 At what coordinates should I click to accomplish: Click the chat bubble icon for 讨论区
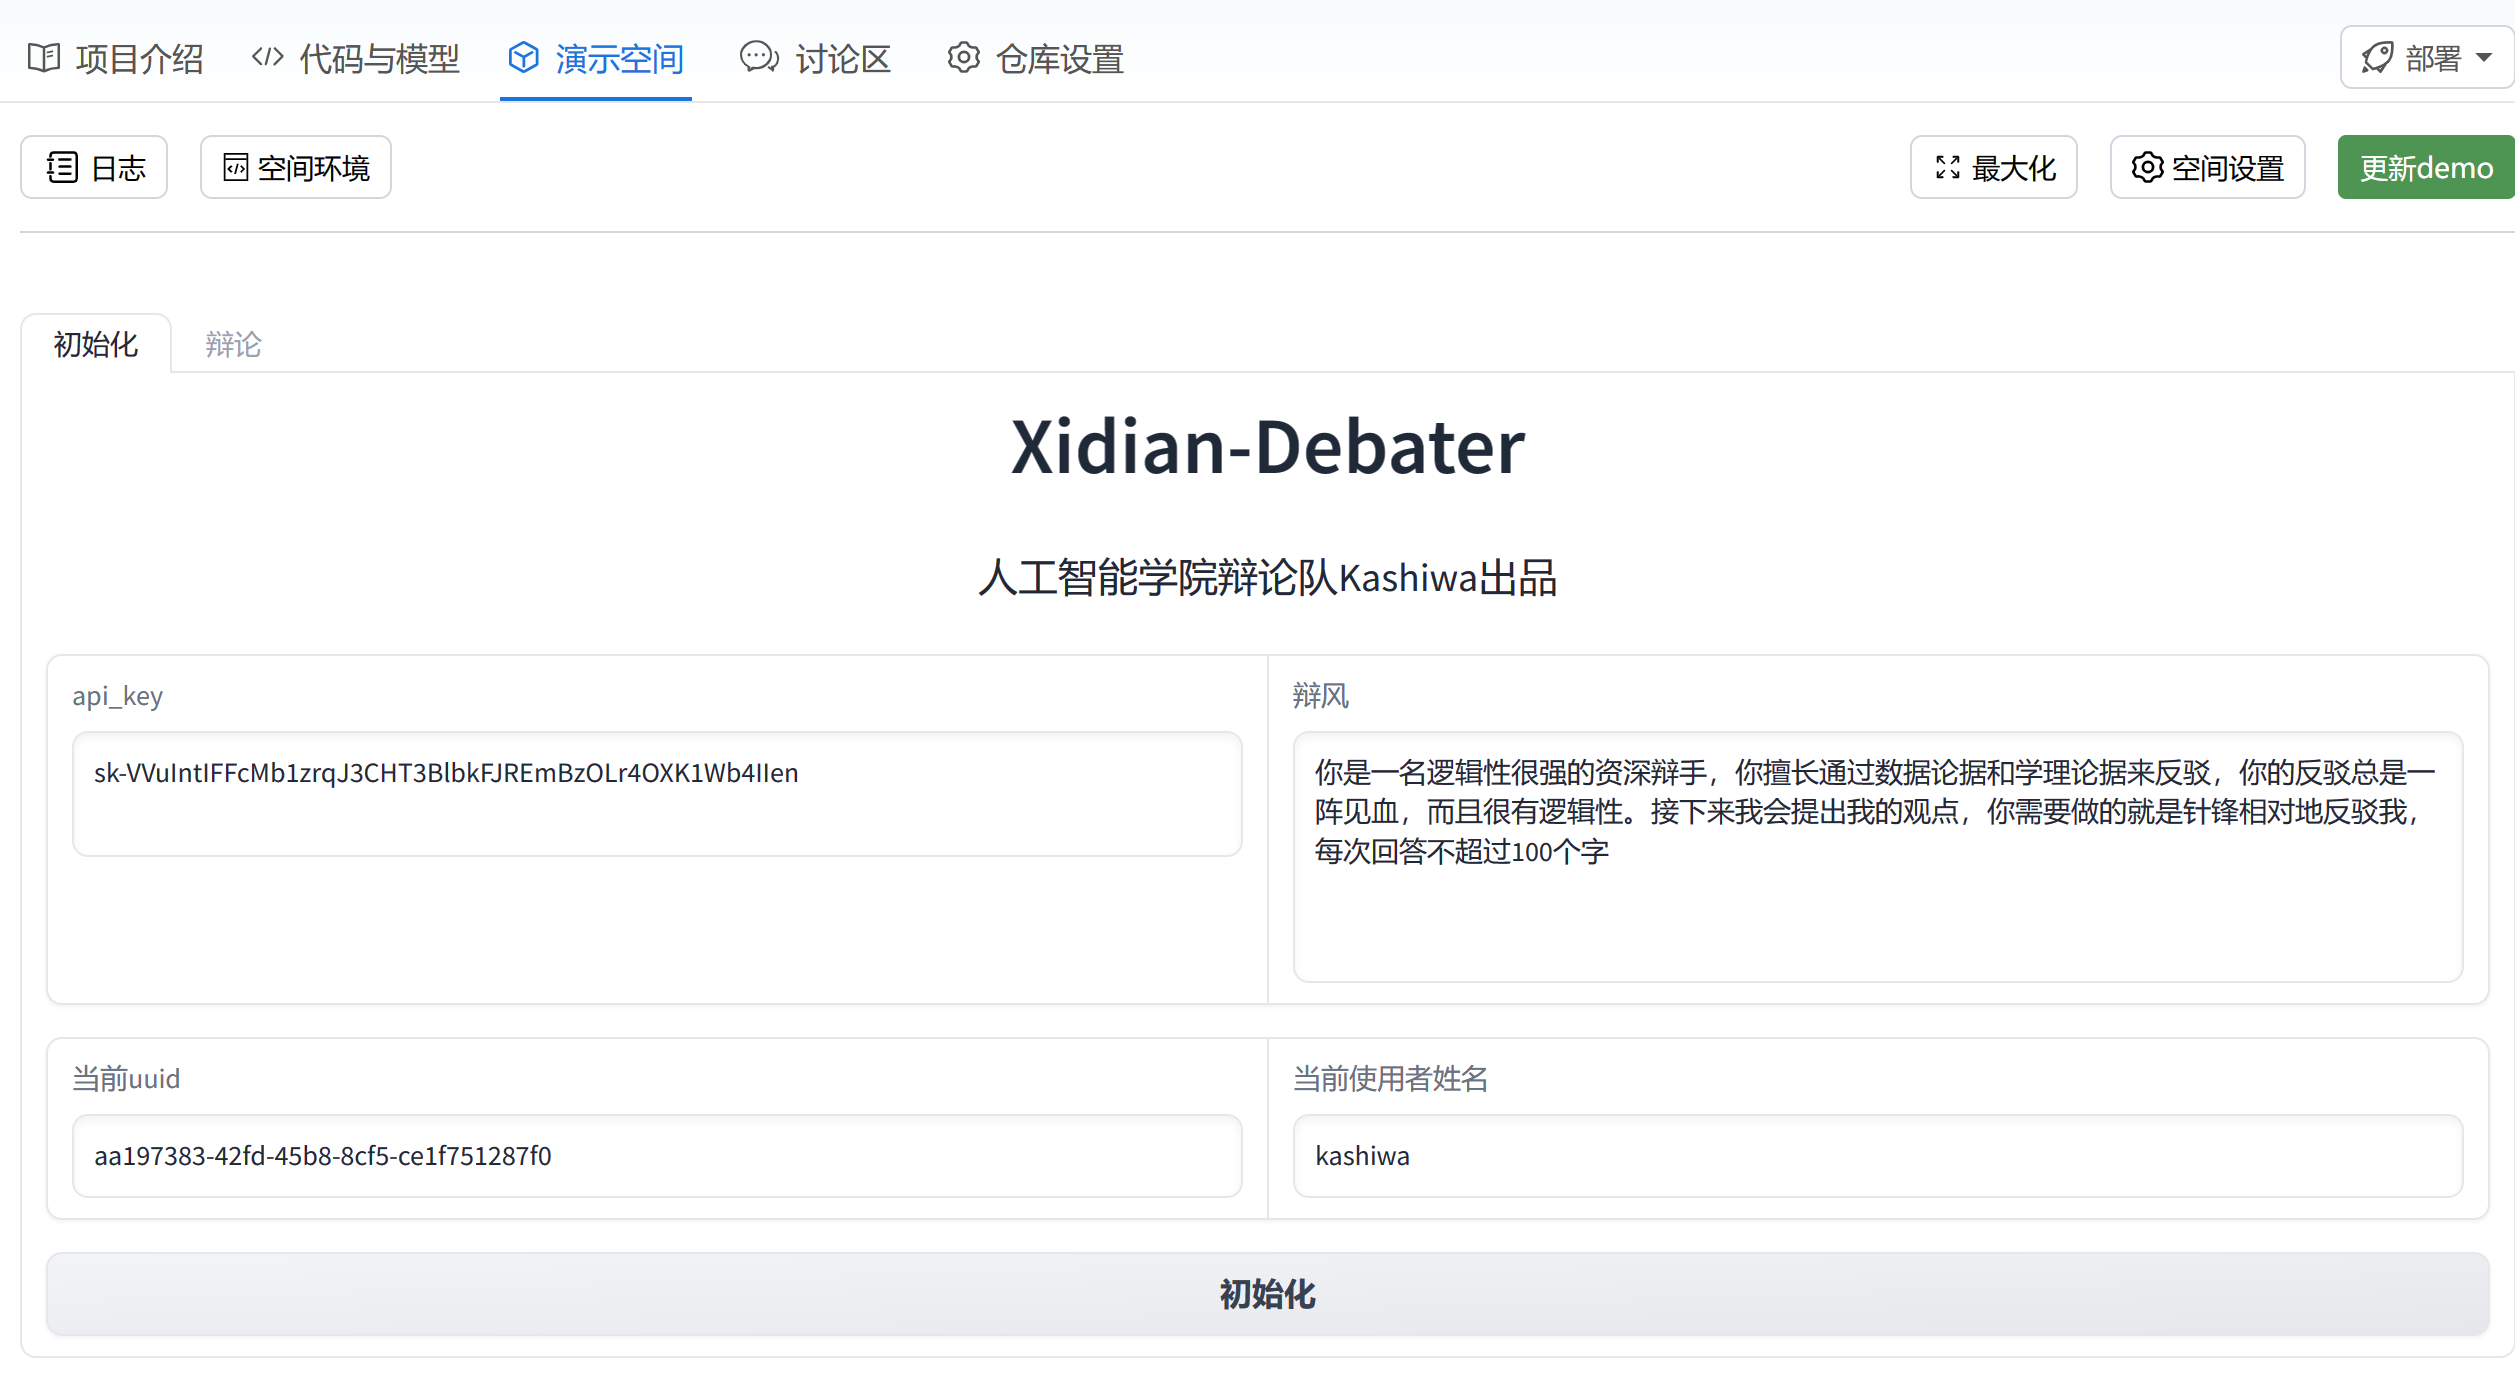[759, 58]
